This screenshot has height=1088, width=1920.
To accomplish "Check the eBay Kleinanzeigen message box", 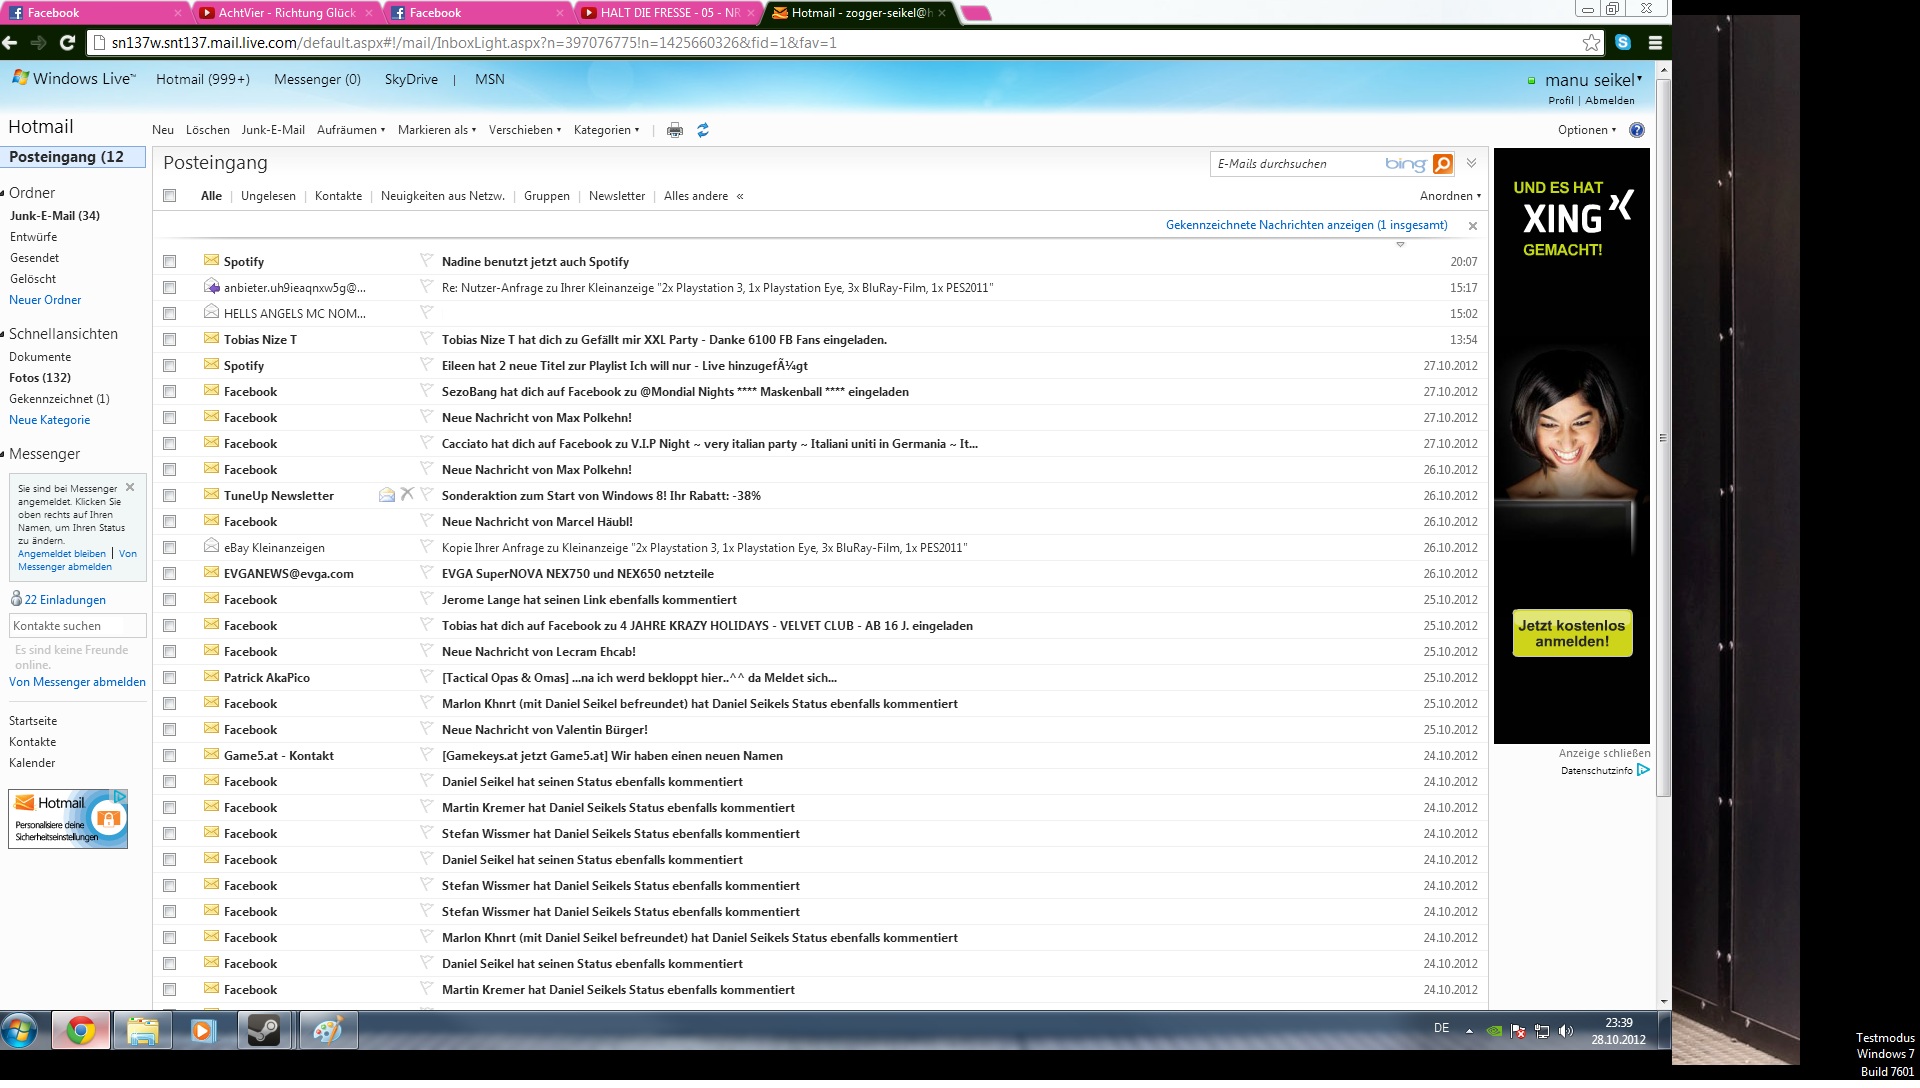I will pos(170,548).
